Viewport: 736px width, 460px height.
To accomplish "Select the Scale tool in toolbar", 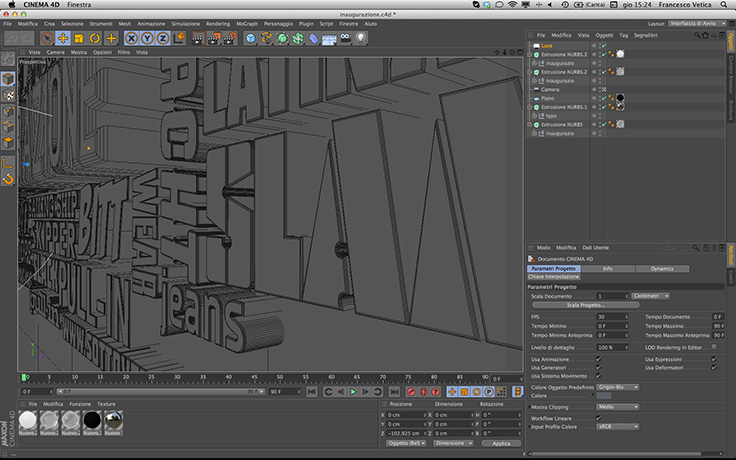I will pyautogui.click(x=79, y=38).
